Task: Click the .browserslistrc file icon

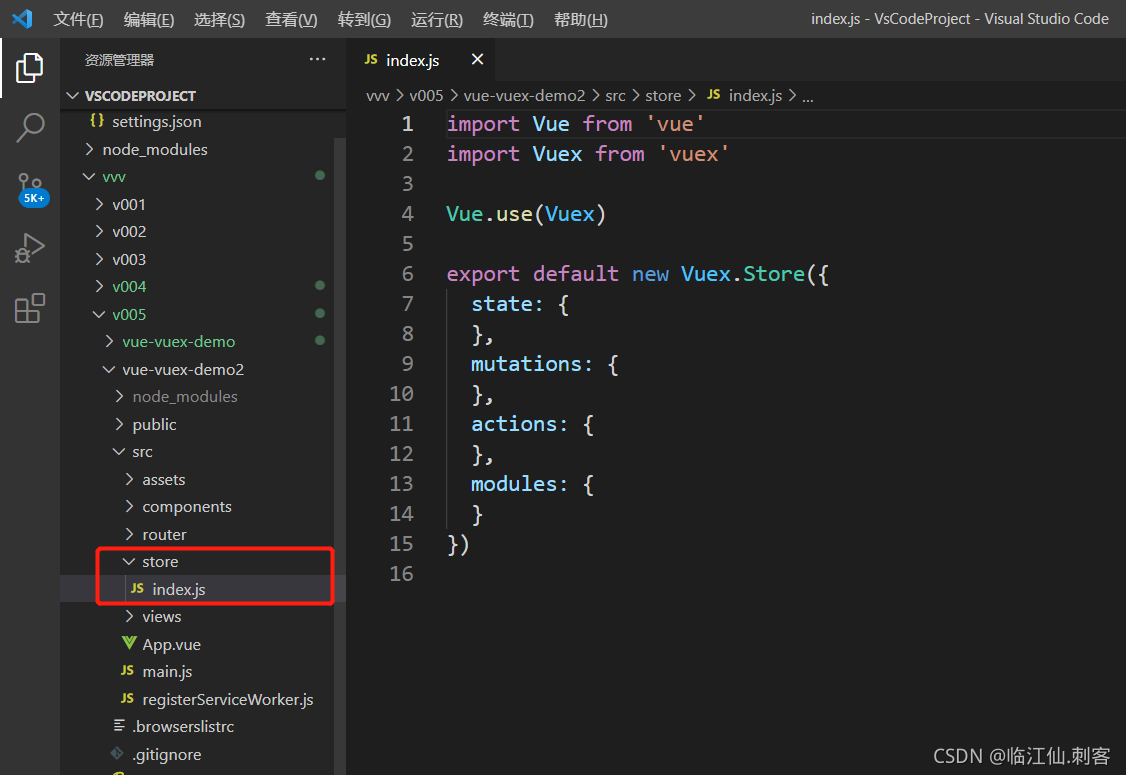Action: tap(119, 726)
